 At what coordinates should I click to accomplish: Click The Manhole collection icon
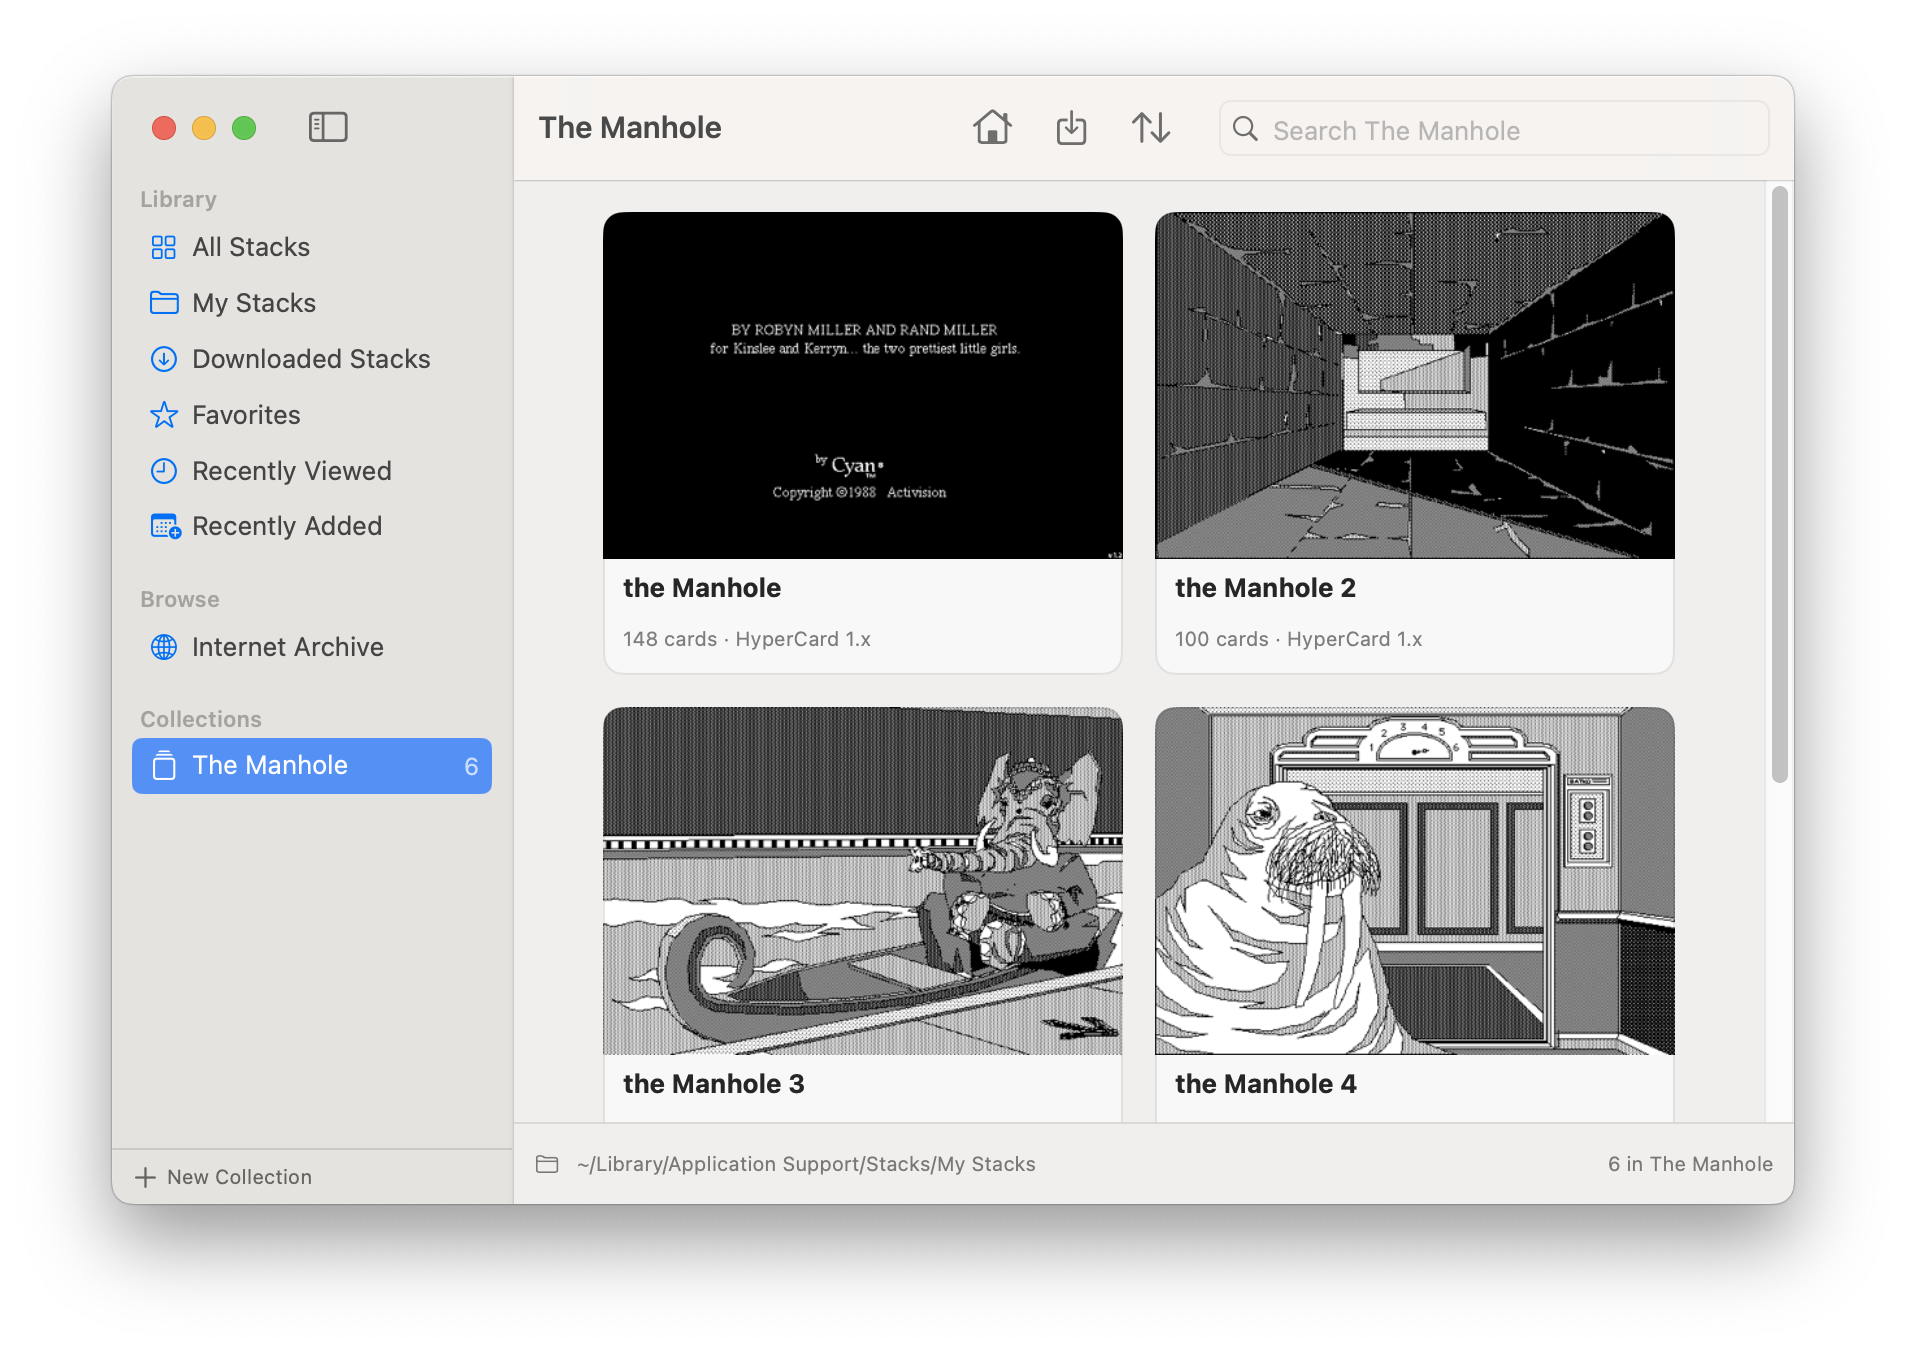(x=164, y=766)
